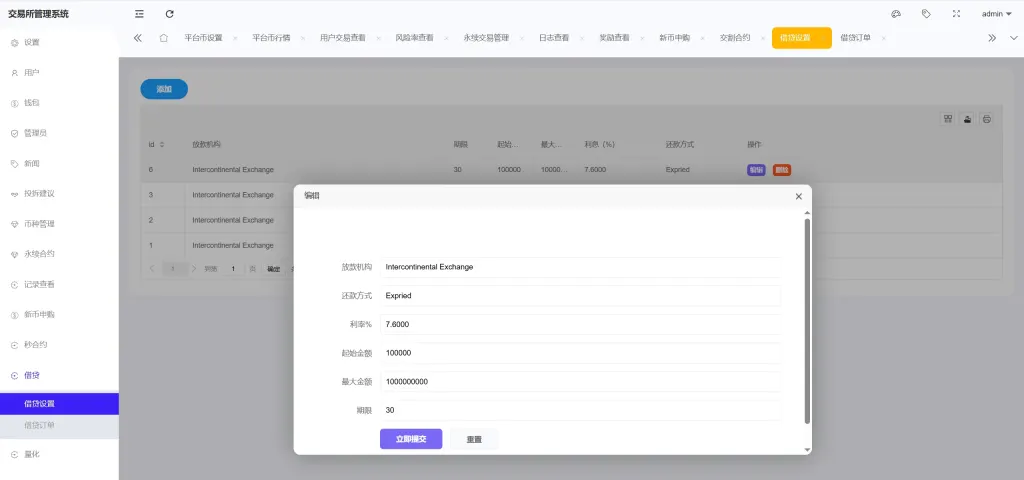The height and width of the screenshot is (480, 1024).
Task: Switch to the 风险率查看 tab
Action: tap(415, 38)
